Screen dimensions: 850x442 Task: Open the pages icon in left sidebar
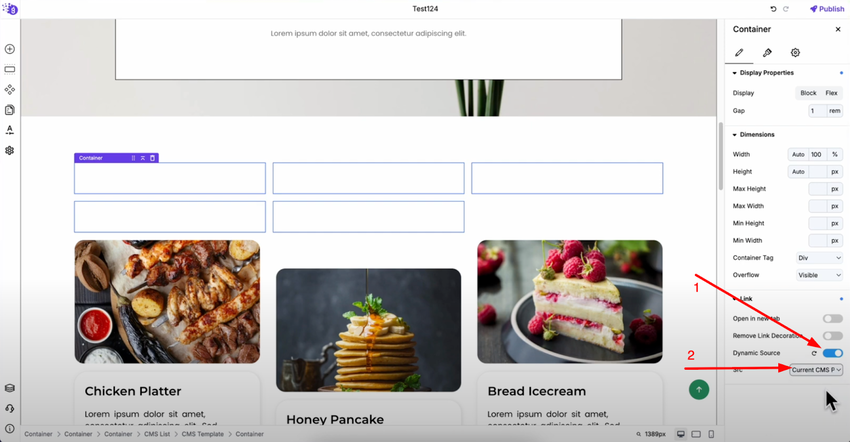tap(10, 110)
